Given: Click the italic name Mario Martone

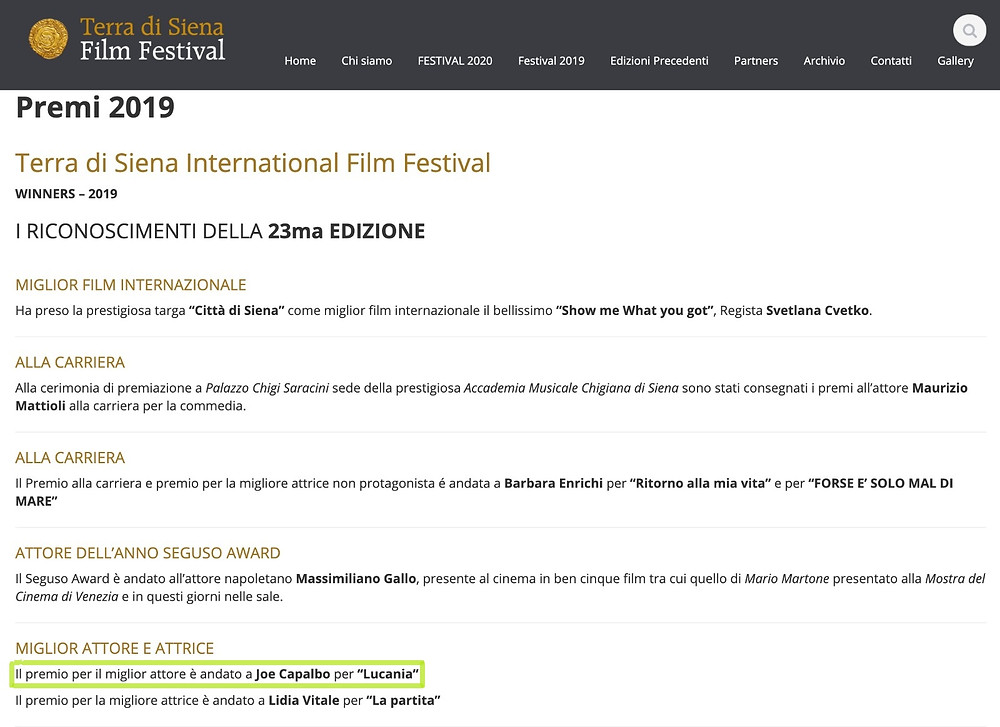Looking at the screenshot, I should 787,579.
